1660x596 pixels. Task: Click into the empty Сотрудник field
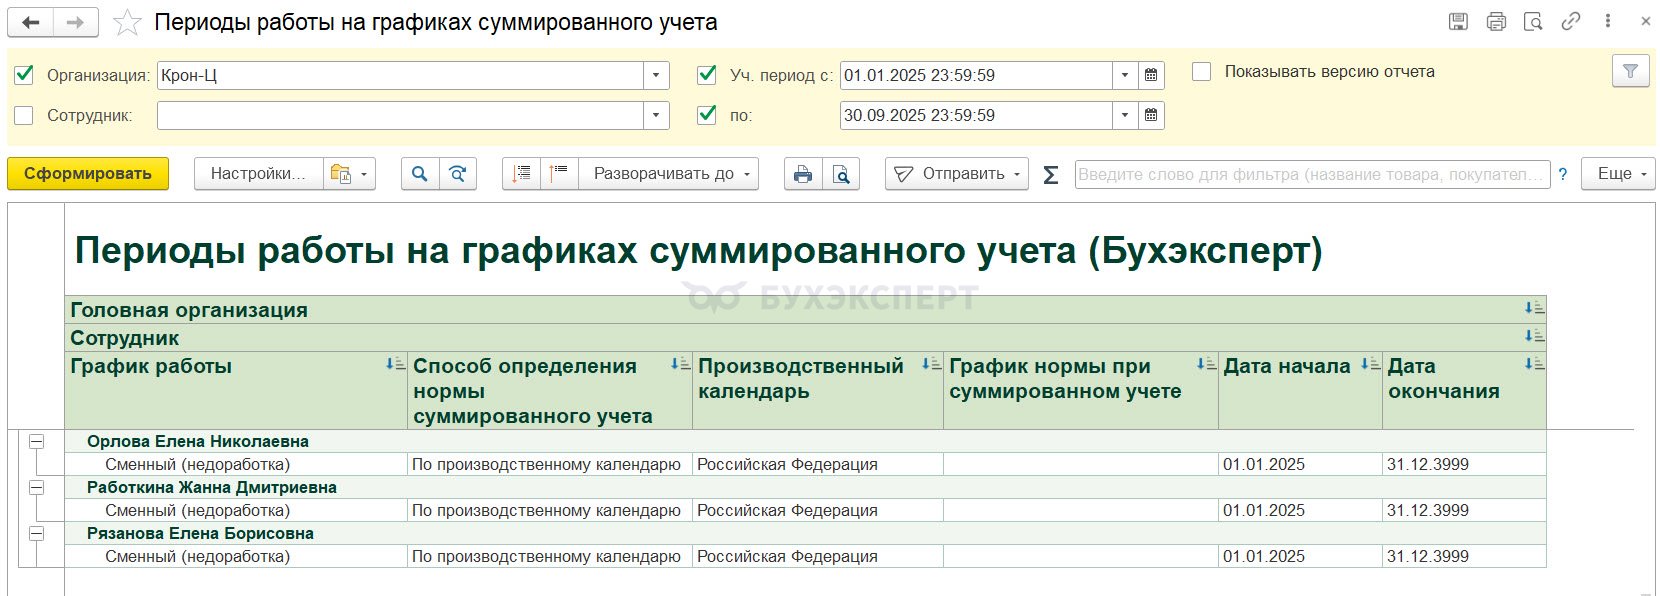point(400,115)
